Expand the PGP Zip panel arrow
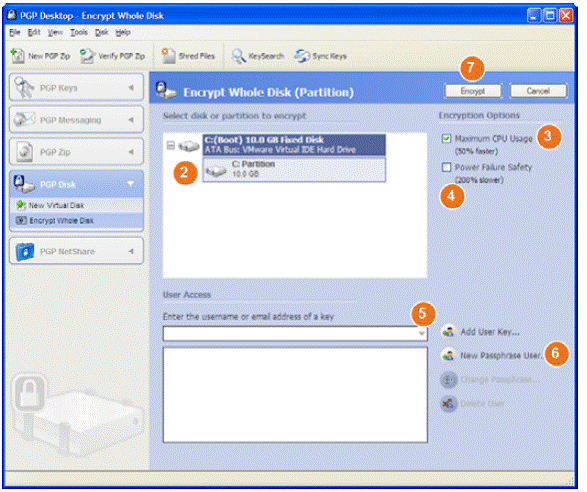This screenshot has height=492, width=587. coord(131,152)
